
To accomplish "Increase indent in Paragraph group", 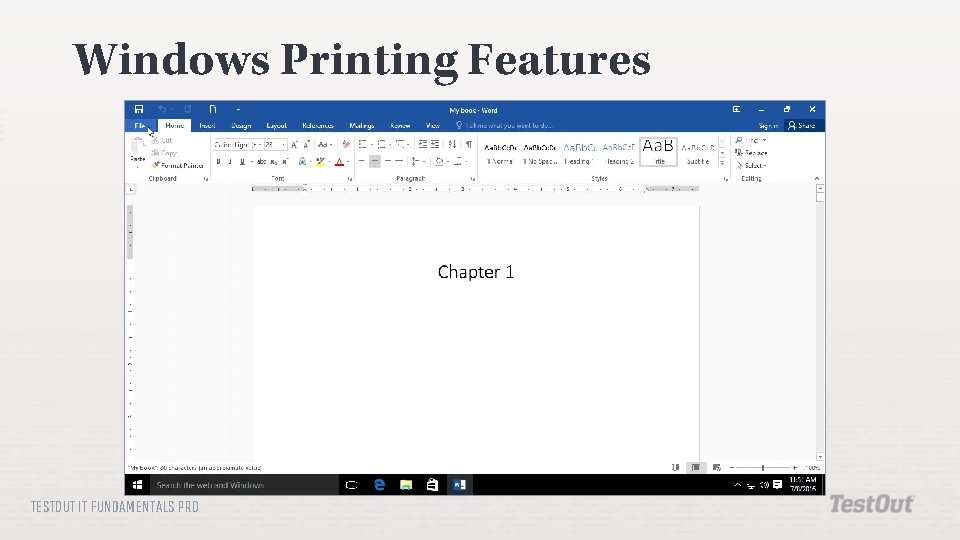I will [x=435, y=144].
